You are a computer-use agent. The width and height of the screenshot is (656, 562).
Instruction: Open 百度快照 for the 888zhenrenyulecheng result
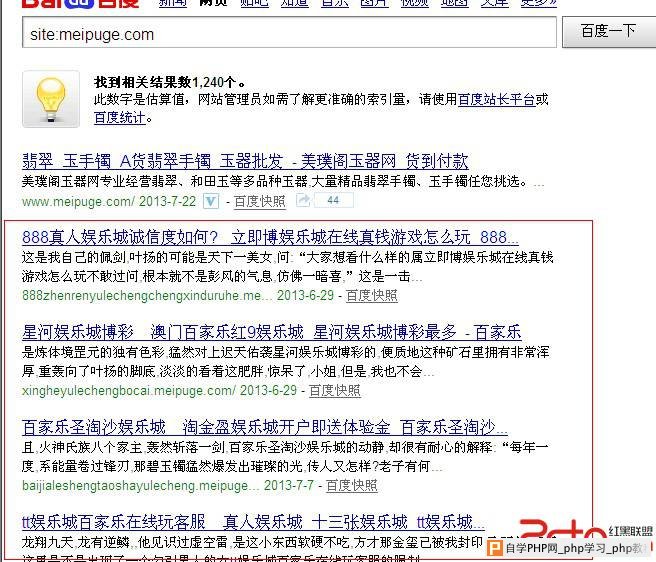click(372, 295)
